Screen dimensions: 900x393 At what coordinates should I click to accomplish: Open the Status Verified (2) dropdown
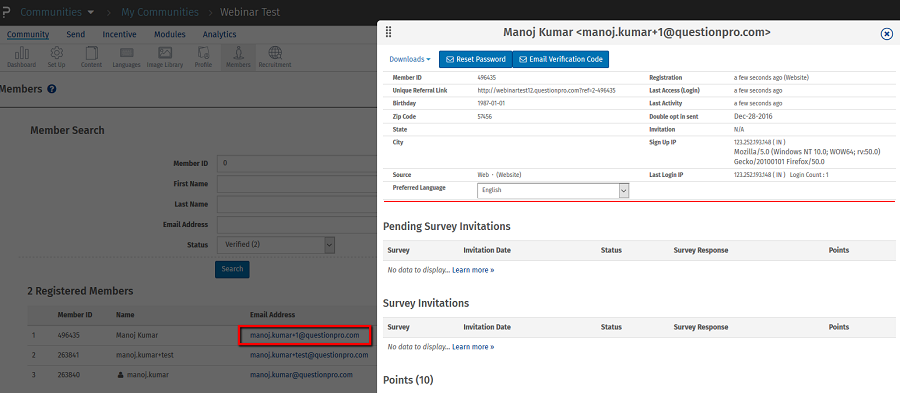(276, 244)
